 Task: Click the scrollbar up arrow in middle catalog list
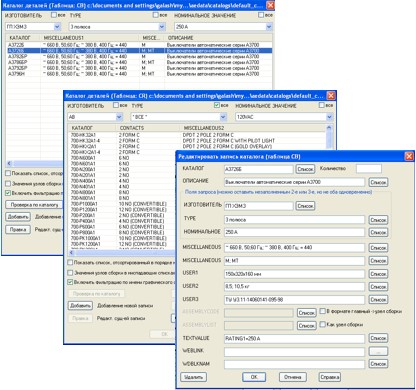[329, 128]
